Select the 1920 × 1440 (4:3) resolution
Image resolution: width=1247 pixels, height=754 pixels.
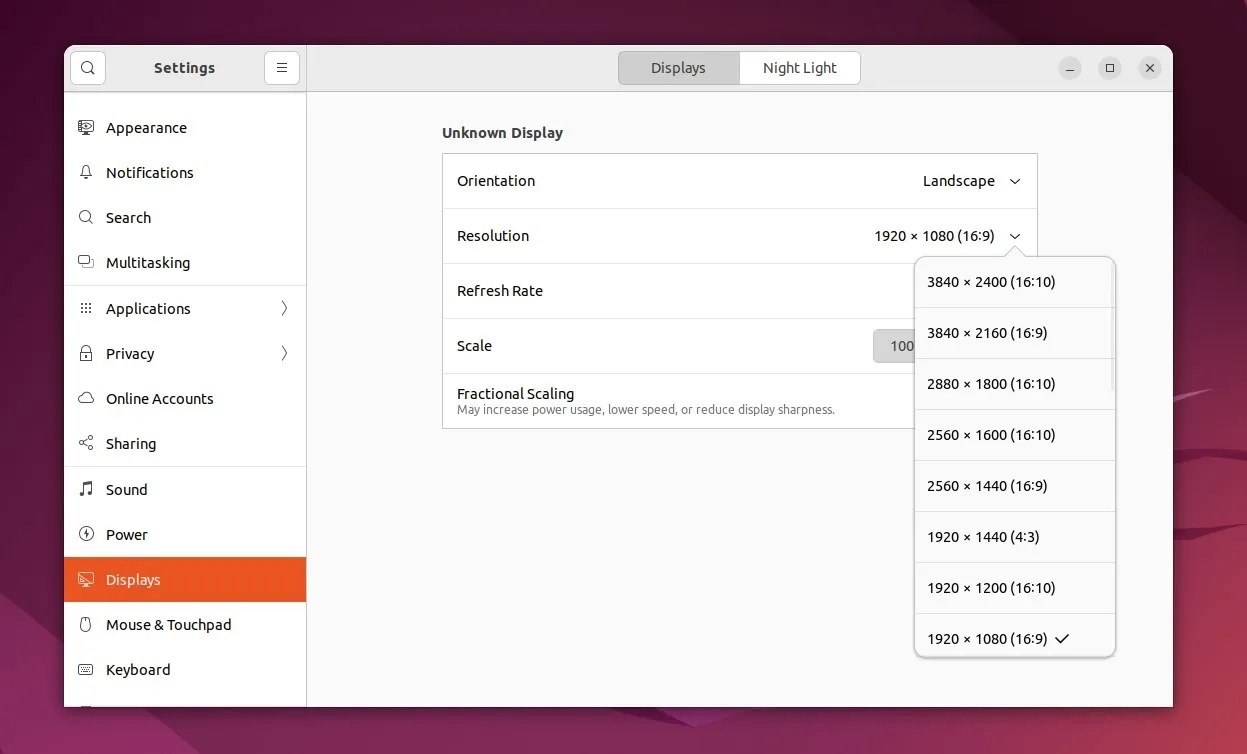[x=983, y=537]
